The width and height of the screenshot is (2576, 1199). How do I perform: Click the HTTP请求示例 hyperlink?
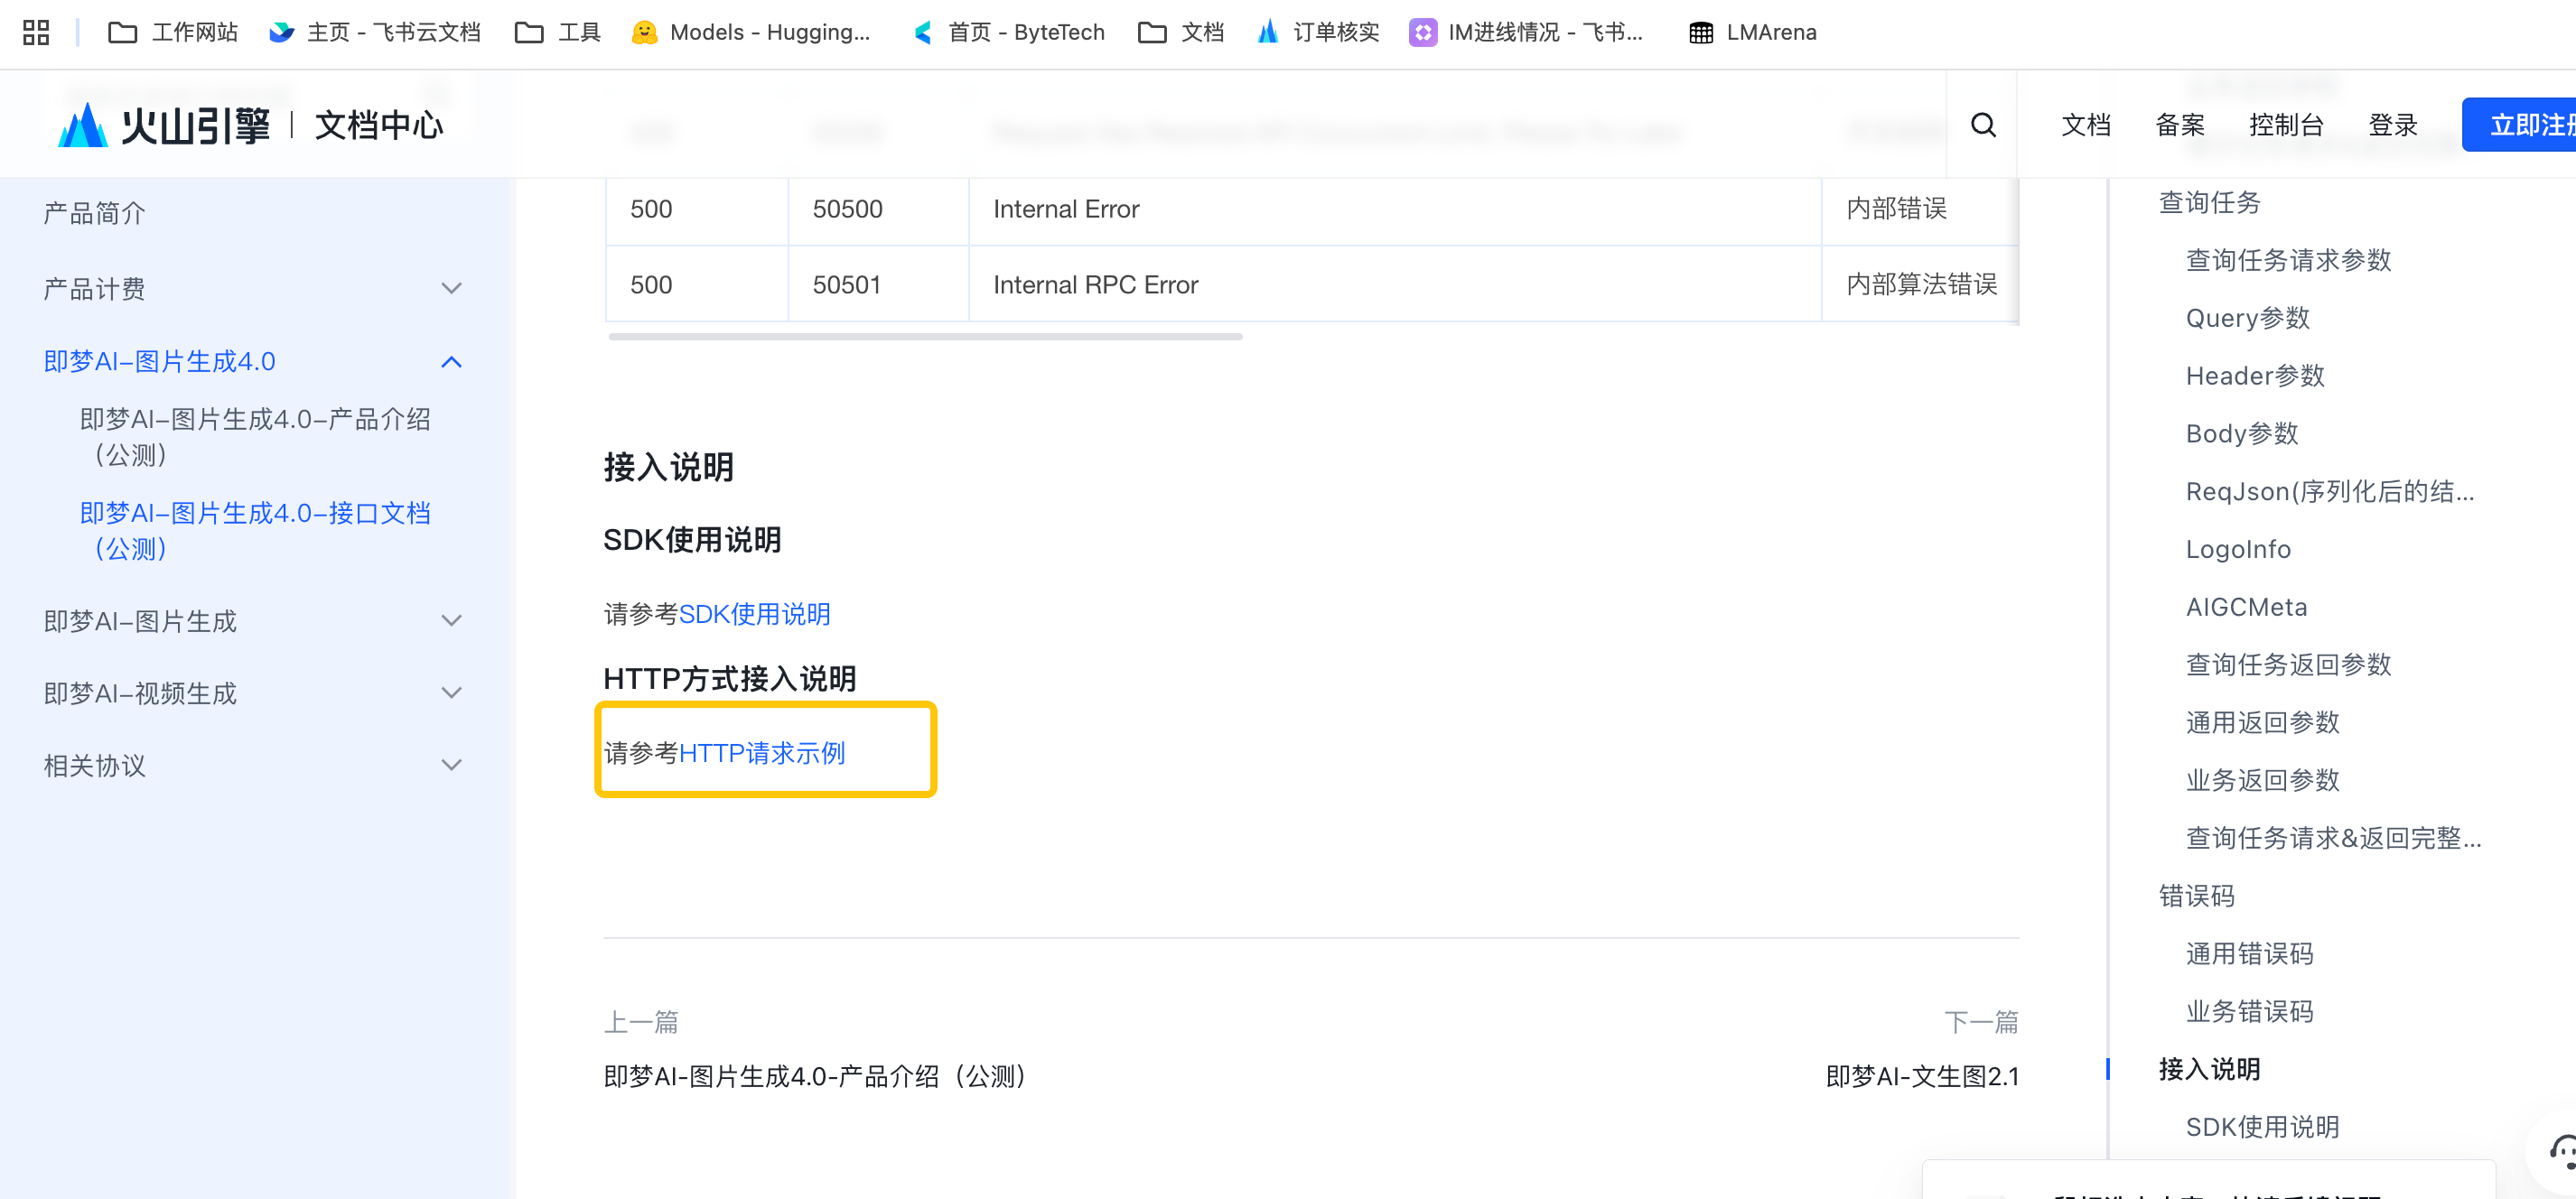pyautogui.click(x=761, y=753)
